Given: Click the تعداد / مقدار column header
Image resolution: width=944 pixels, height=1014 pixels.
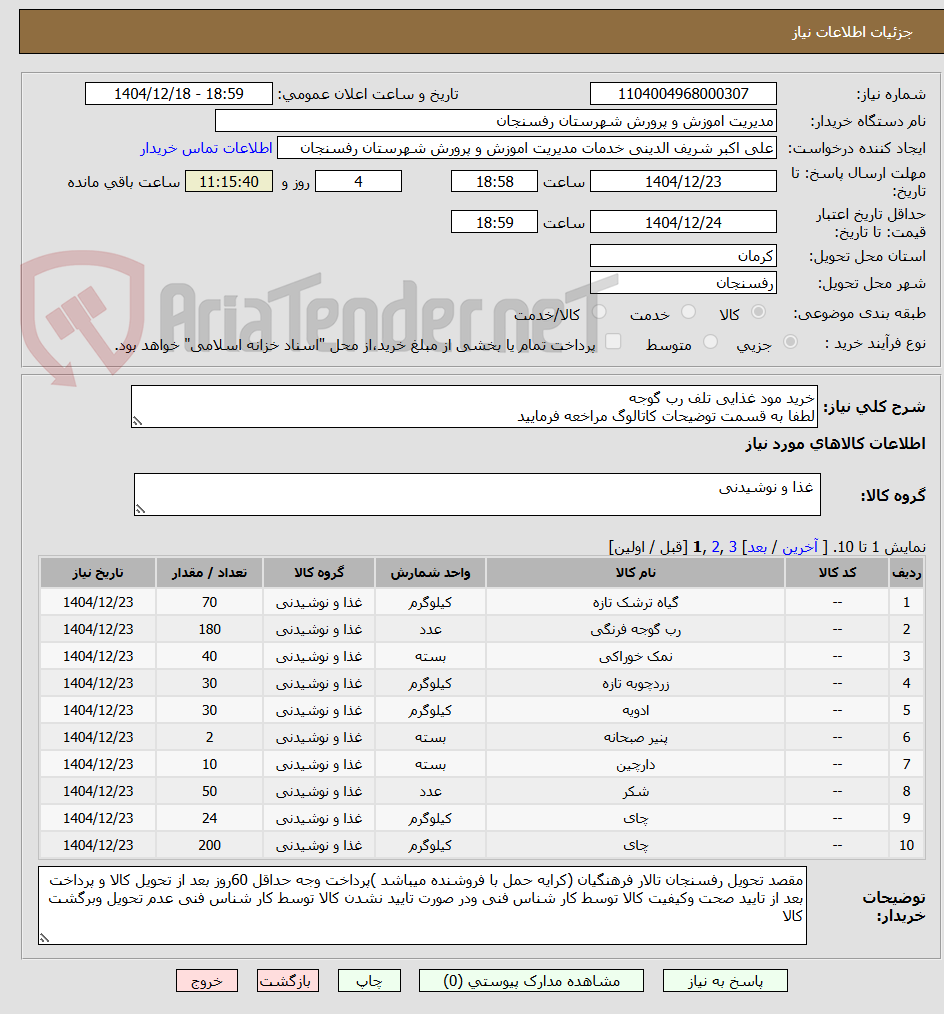Looking at the screenshot, I should 209,572.
